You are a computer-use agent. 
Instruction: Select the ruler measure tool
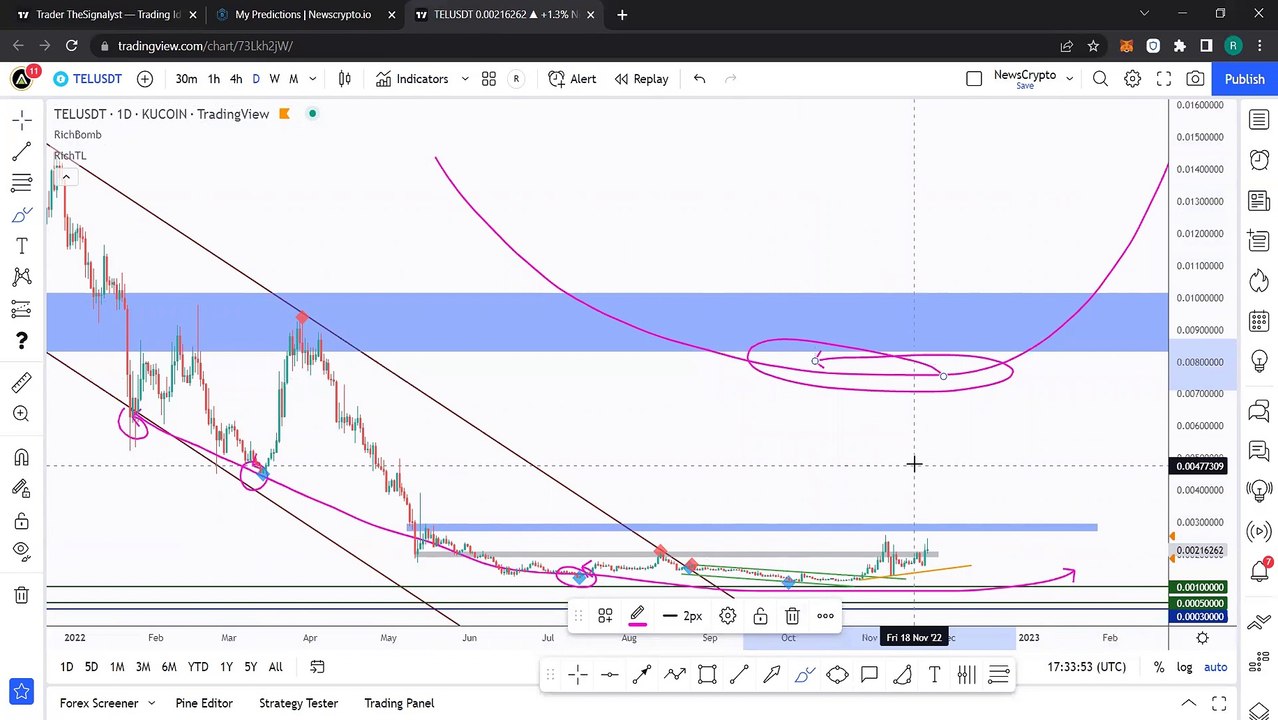tap(21, 382)
